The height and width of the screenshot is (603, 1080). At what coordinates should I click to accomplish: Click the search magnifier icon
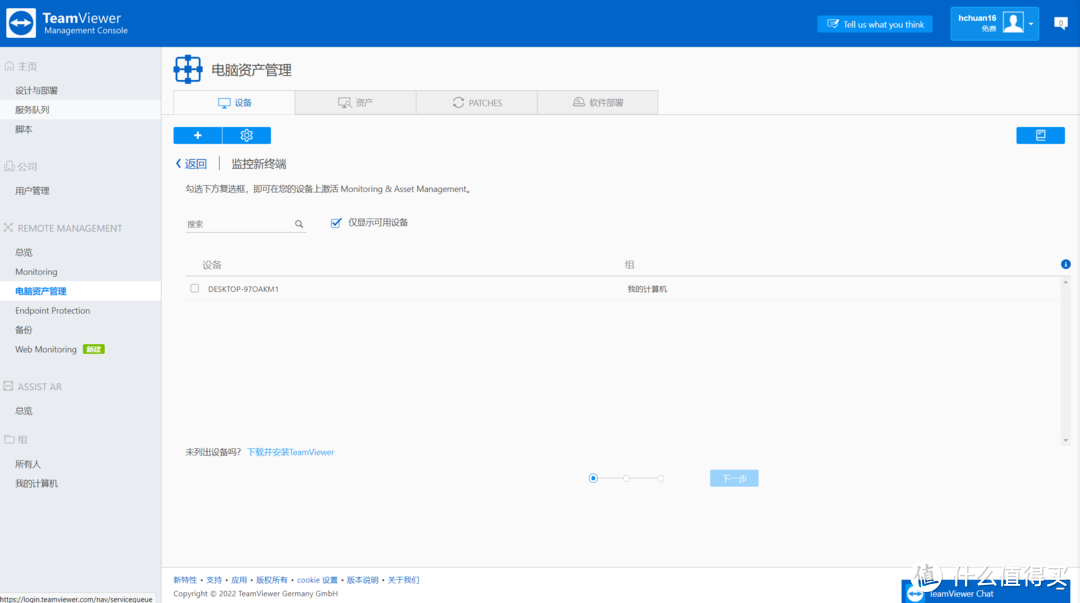(299, 224)
